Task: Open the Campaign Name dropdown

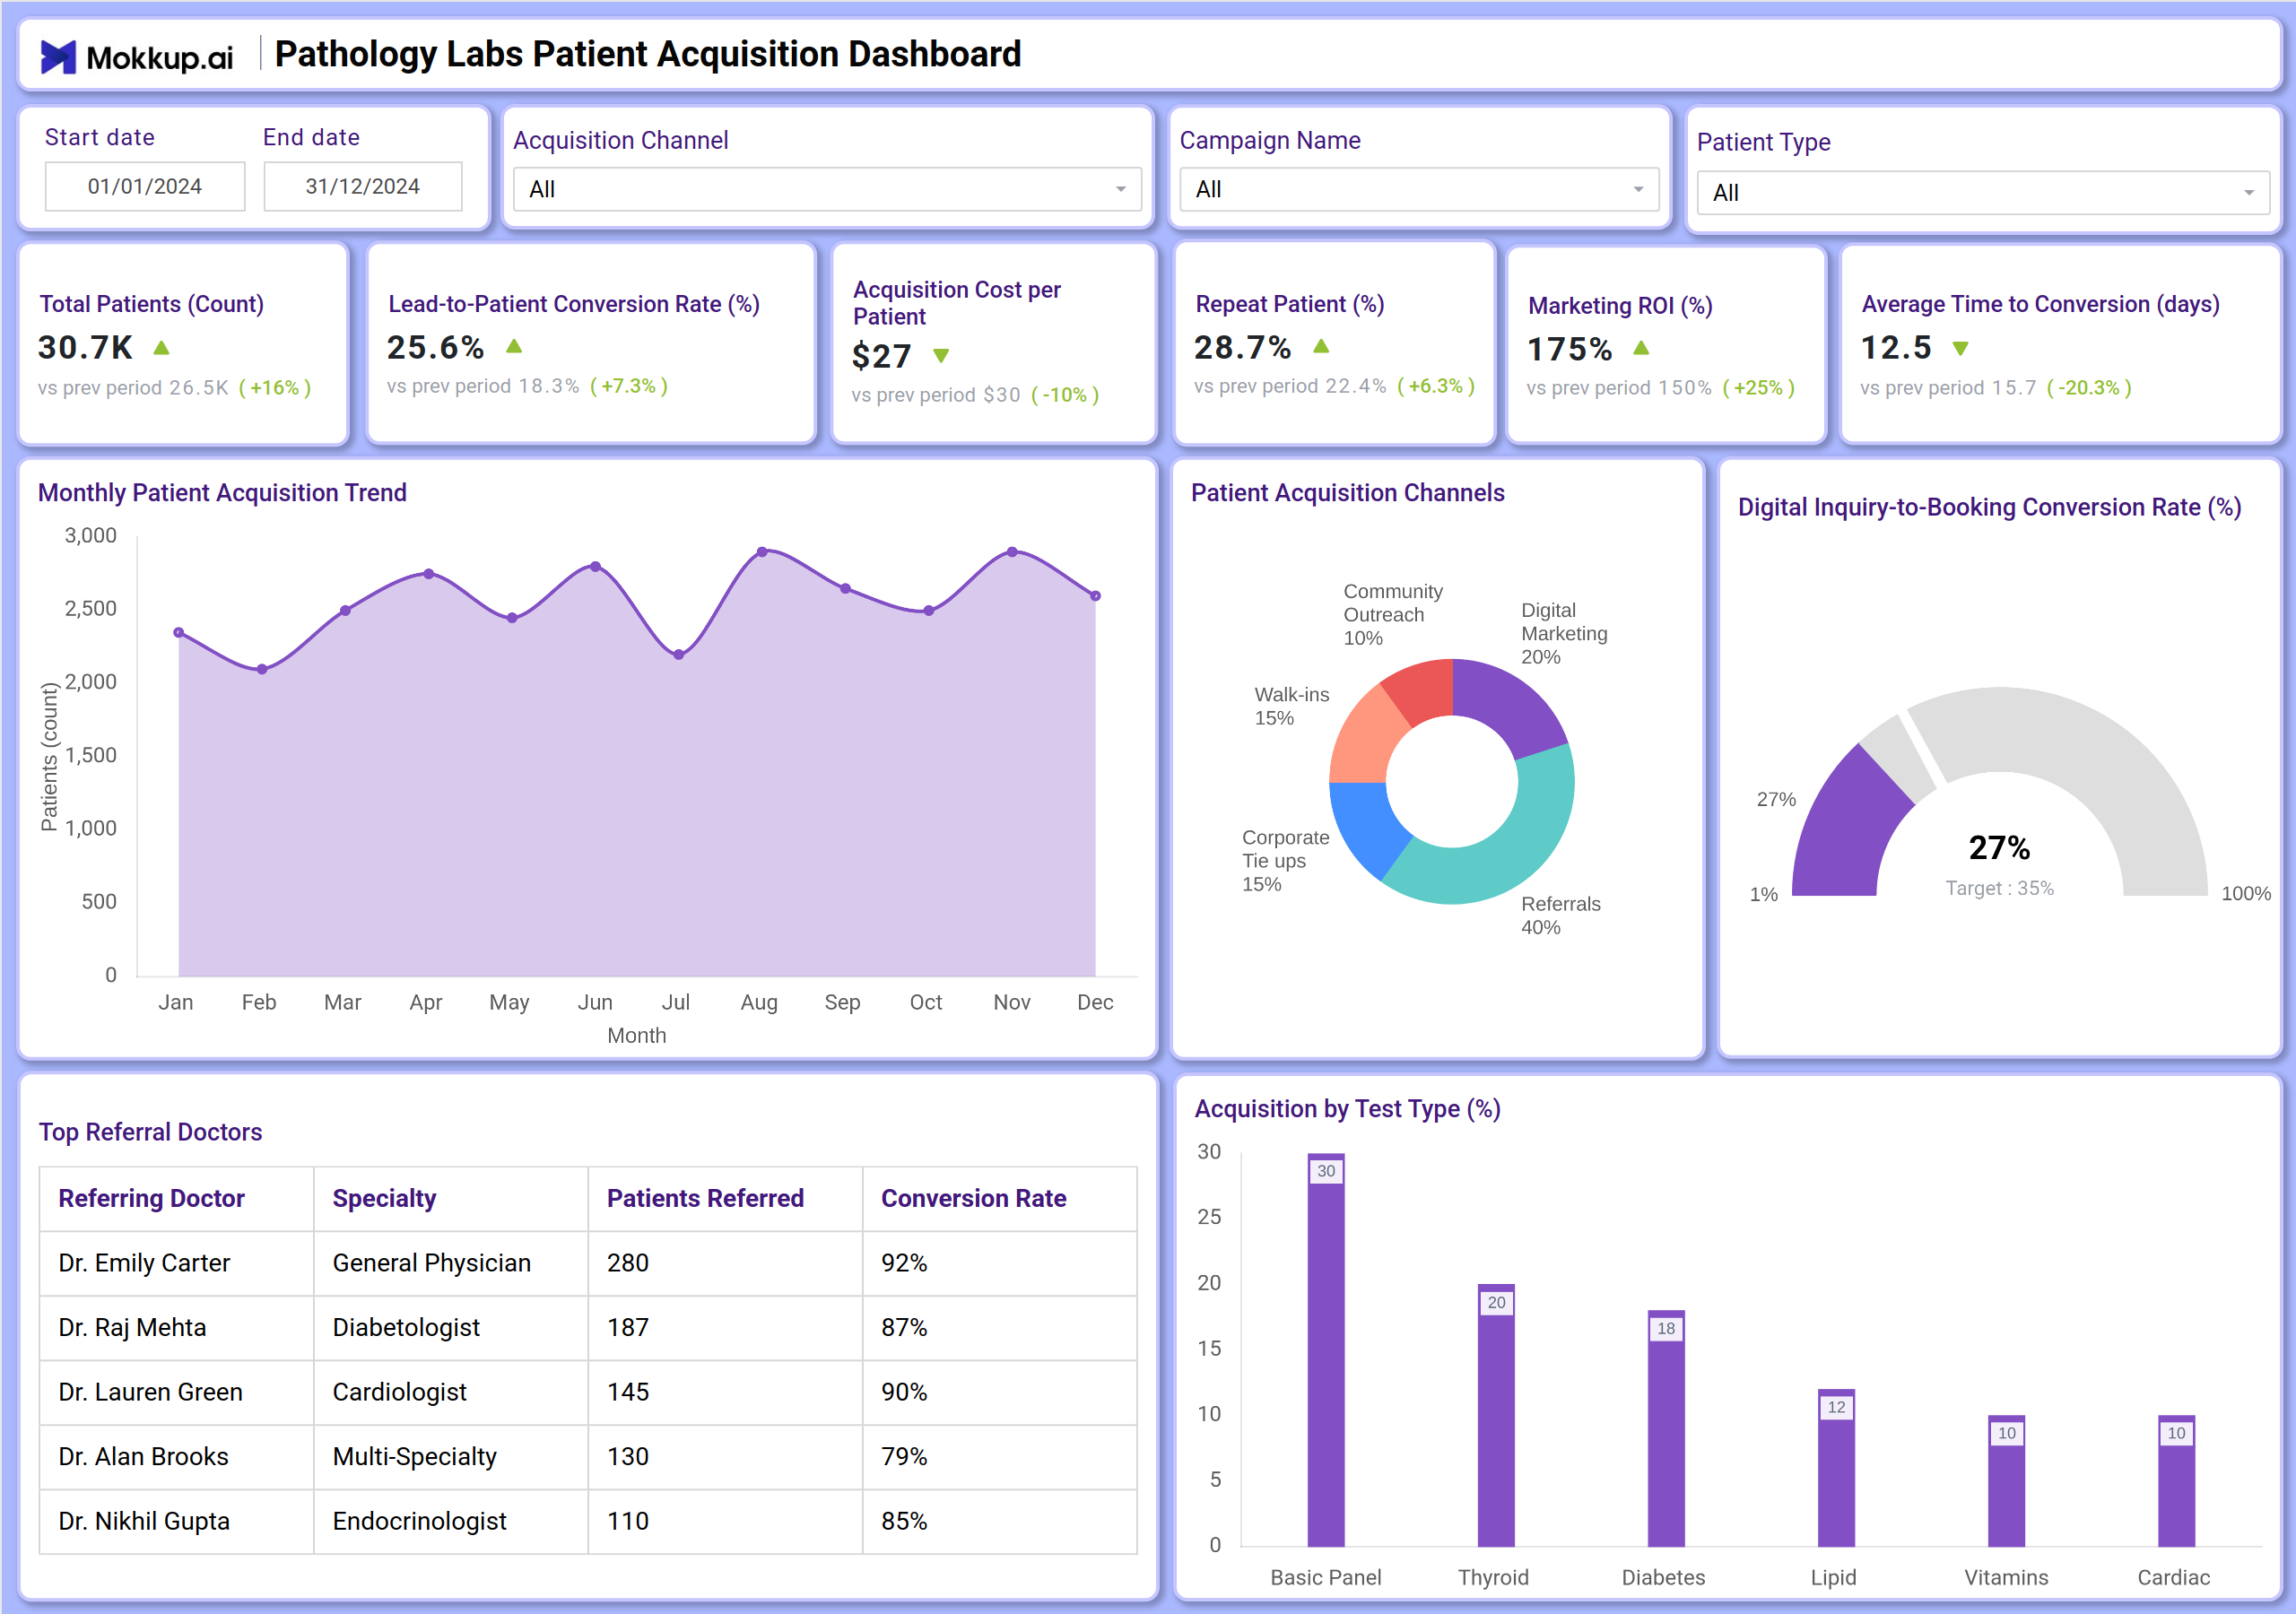Action: click(1418, 189)
